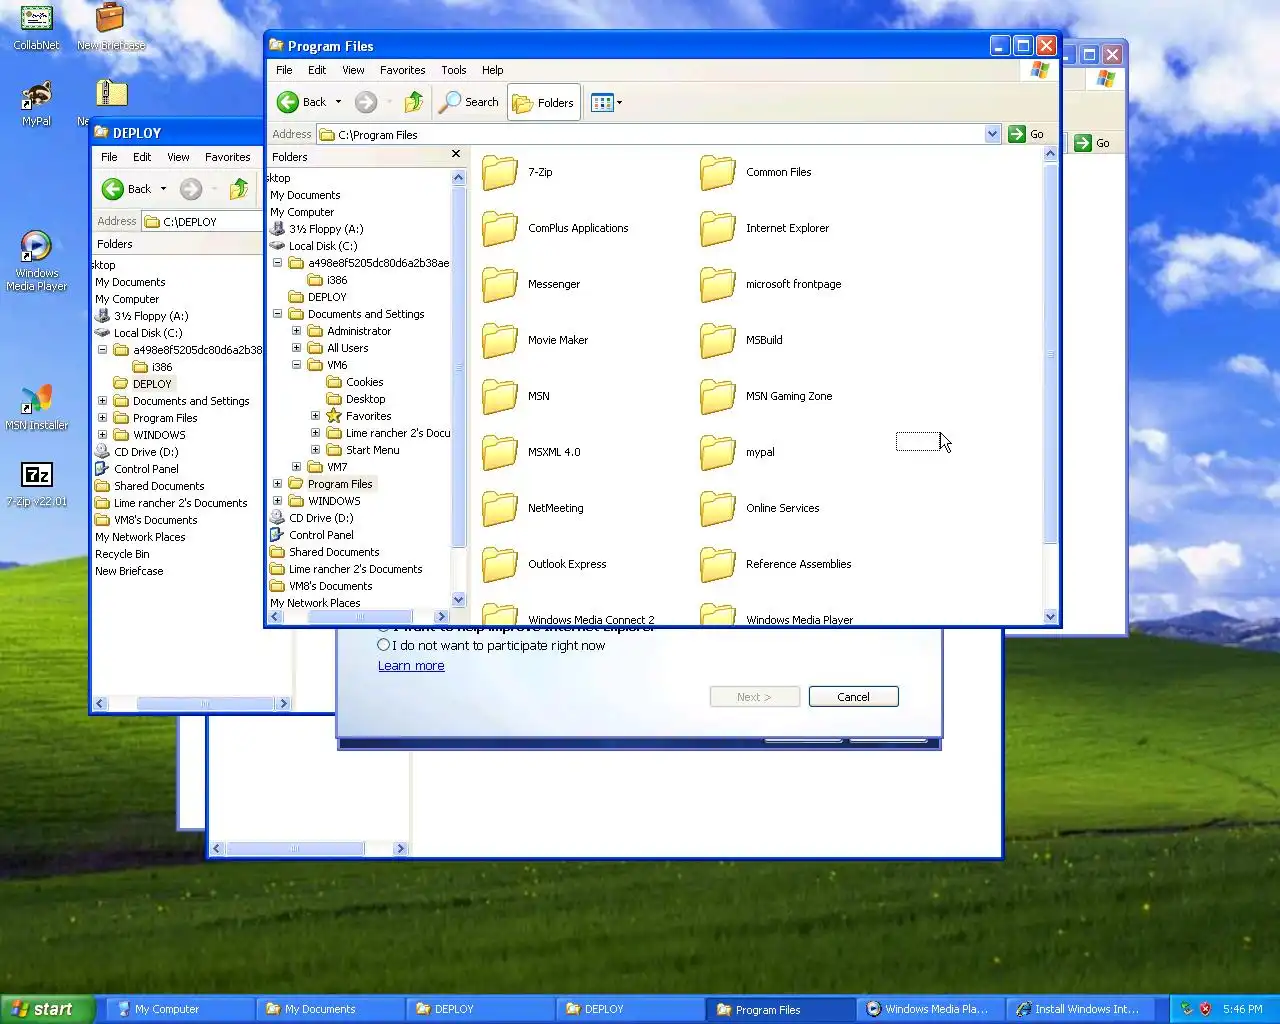Viewport: 1280px width, 1024px height.
Task: Expand the VM7 tree node
Action: (296, 467)
